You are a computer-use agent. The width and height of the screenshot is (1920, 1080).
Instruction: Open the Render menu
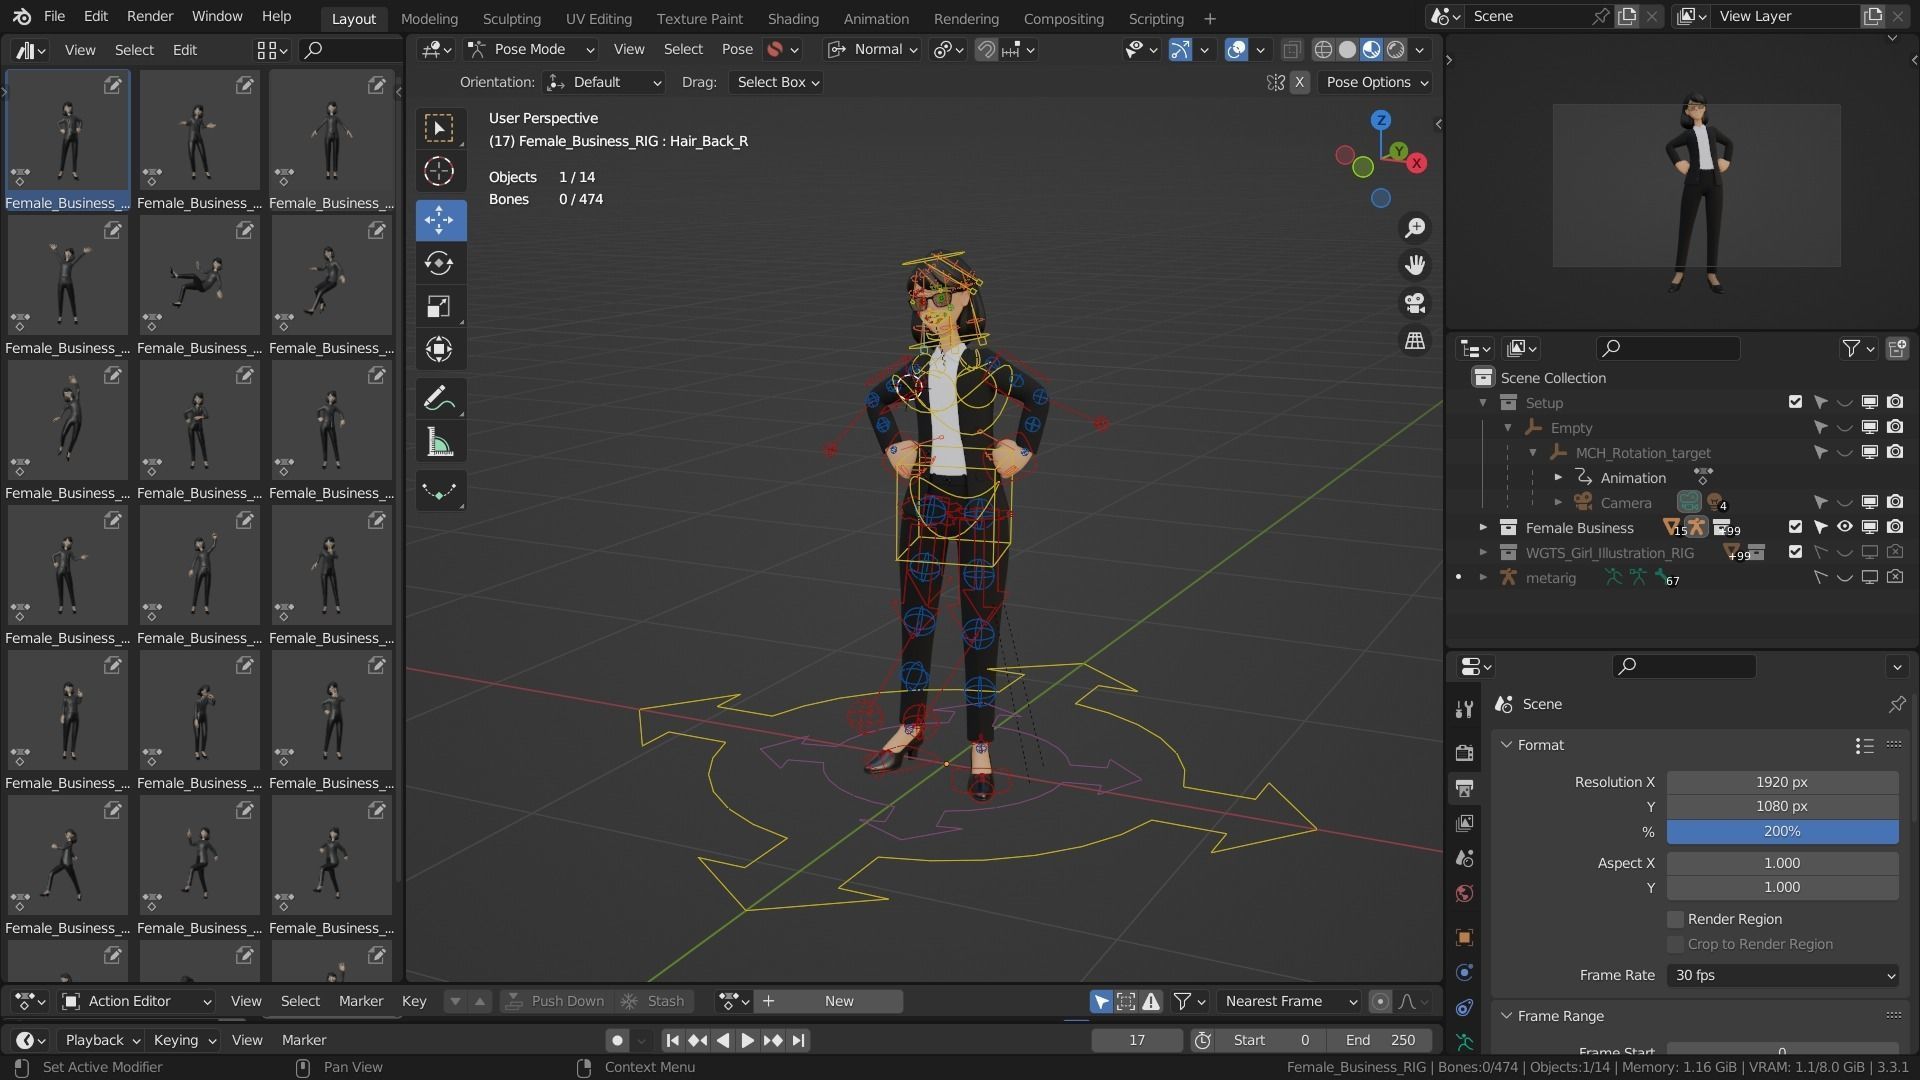(150, 16)
